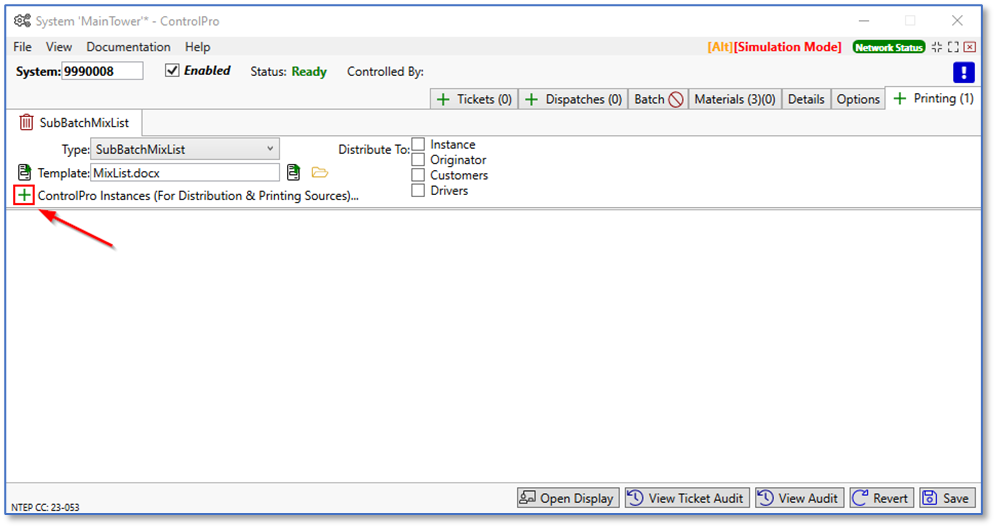Switch to the Tickets (0) tab

coord(473,99)
